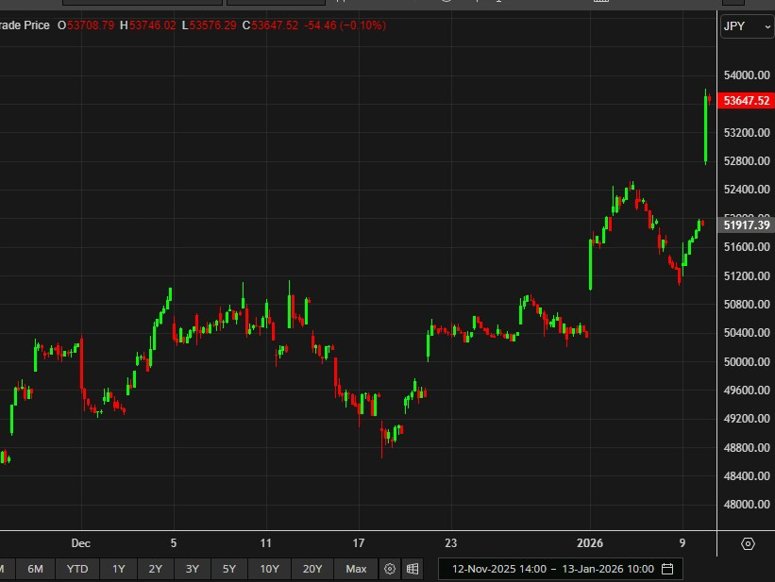Select the 3Y range
Screen dimensions: 775x582
(192, 569)
